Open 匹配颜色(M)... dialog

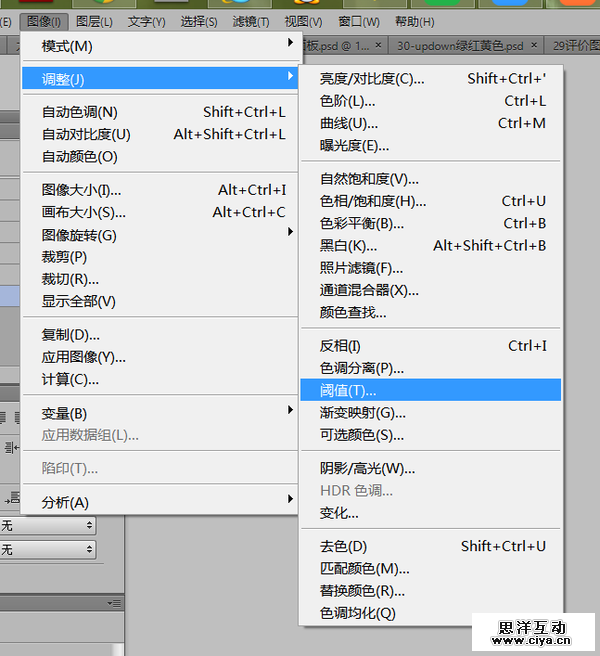(431, 569)
